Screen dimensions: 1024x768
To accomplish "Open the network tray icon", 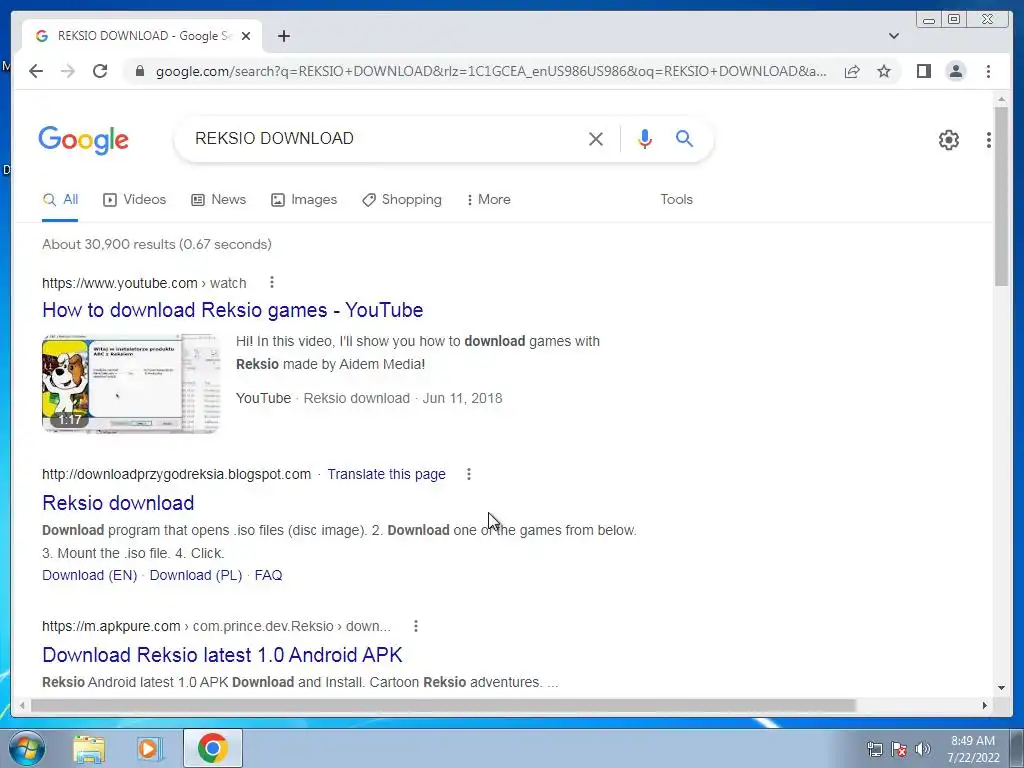I will (x=874, y=749).
